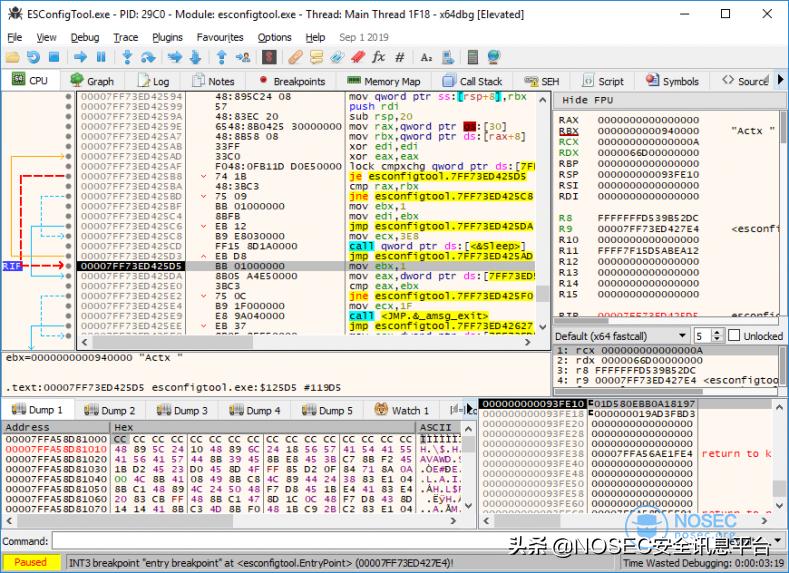Restart the debugged program via toolbar
Viewport: 789px width, 573px height.
[33, 57]
